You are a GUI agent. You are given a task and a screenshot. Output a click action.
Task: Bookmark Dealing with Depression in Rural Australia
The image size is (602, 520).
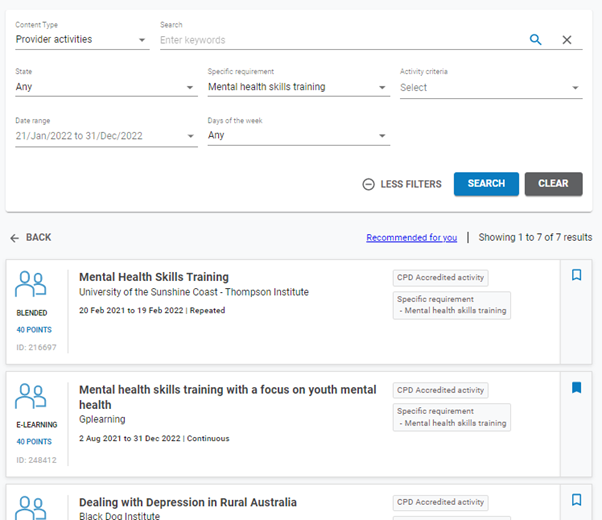576,500
